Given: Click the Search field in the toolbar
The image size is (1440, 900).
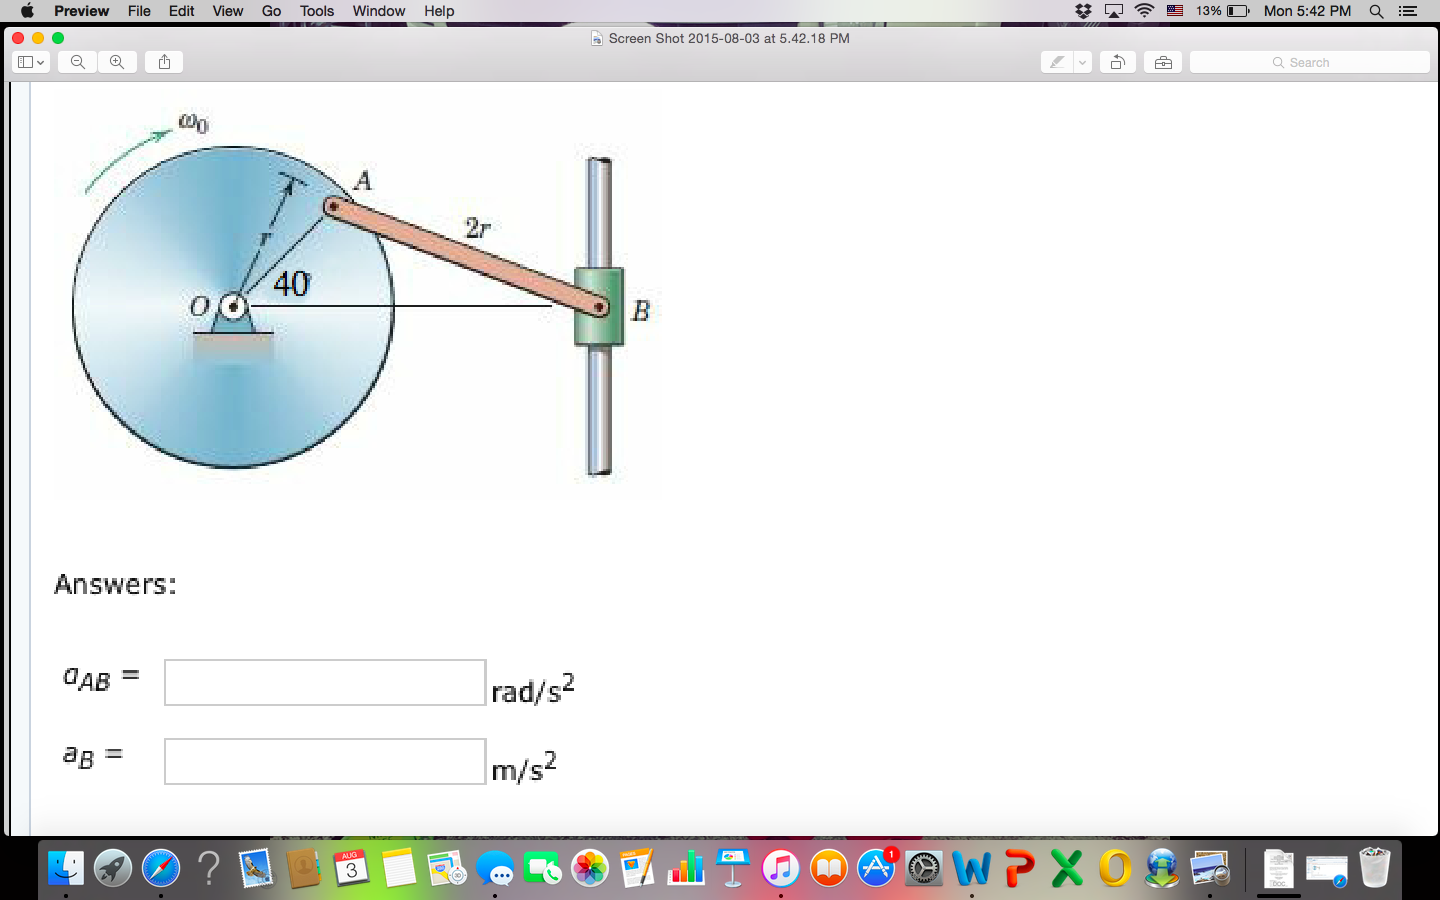Looking at the screenshot, I should click(1310, 62).
